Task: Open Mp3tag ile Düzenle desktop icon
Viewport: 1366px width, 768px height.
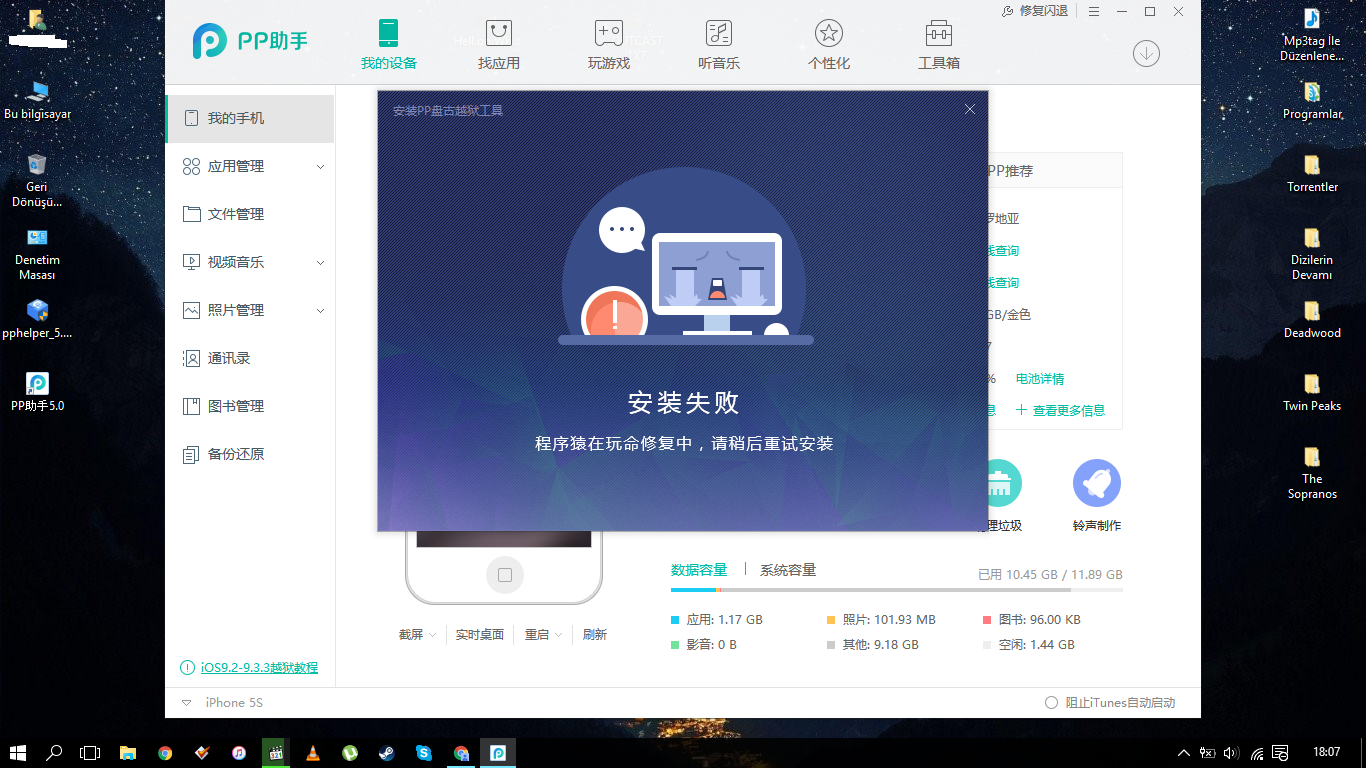Action: click(1312, 34)
